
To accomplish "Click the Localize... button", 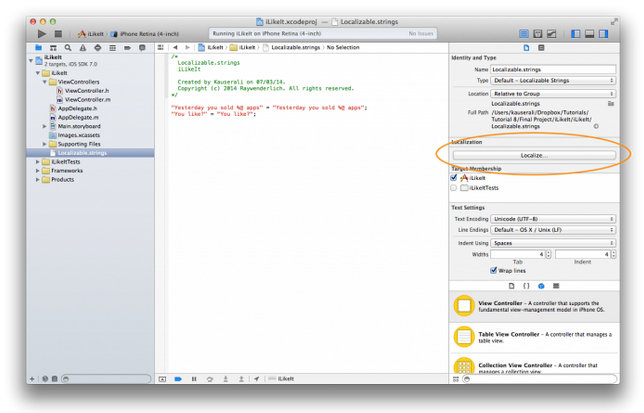I will click(x=534, y=155).
